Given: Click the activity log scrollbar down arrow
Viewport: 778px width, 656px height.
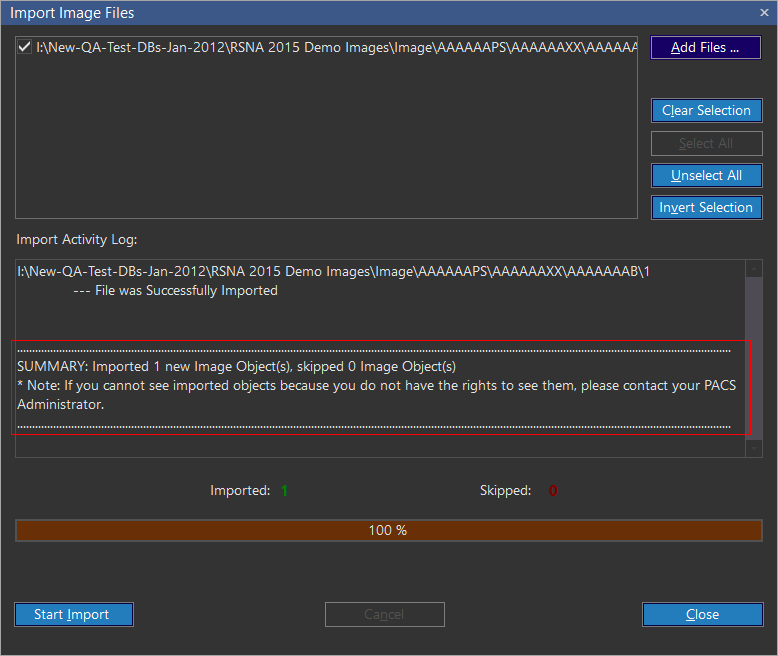Looking at the screenshot, I should point(755,449).
